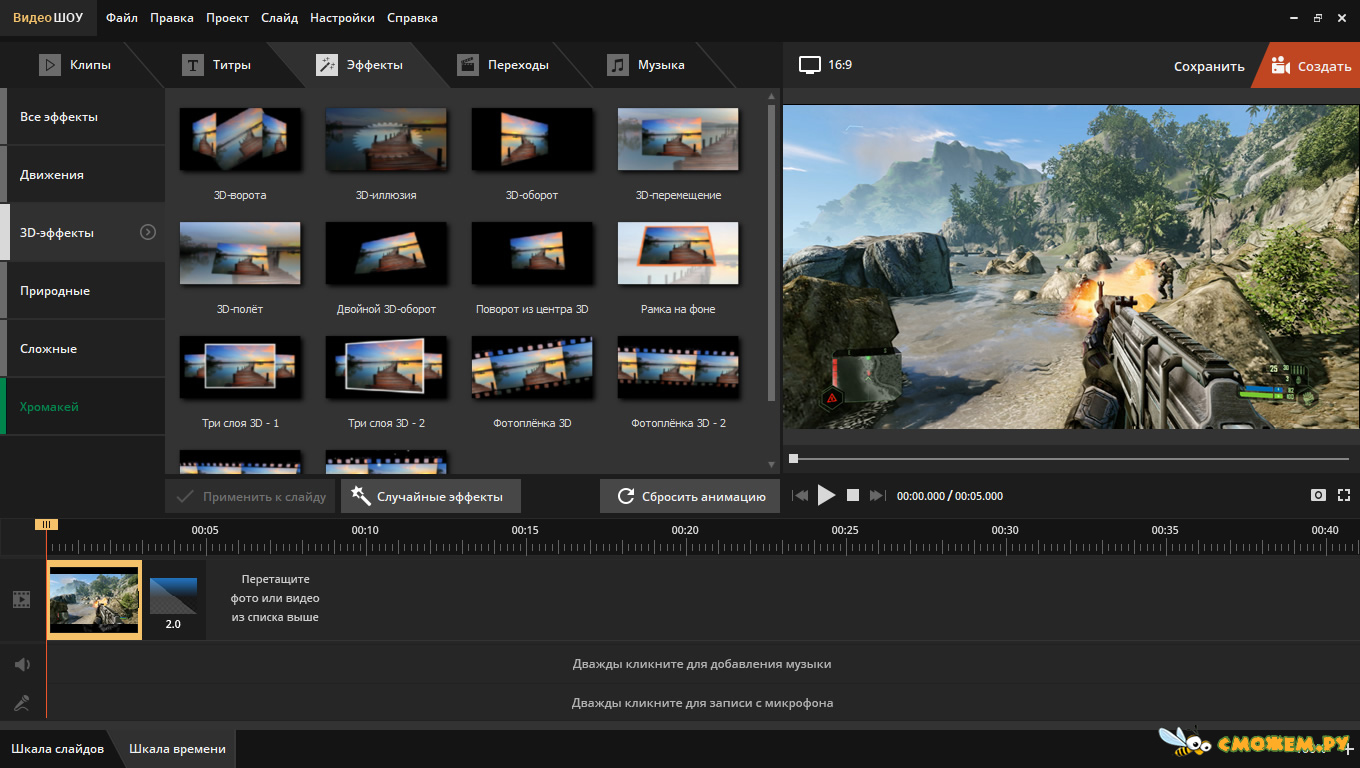Select the Все эффекты category
Viewport: 1360px width, 768px height.
click(x=82, y=117)
